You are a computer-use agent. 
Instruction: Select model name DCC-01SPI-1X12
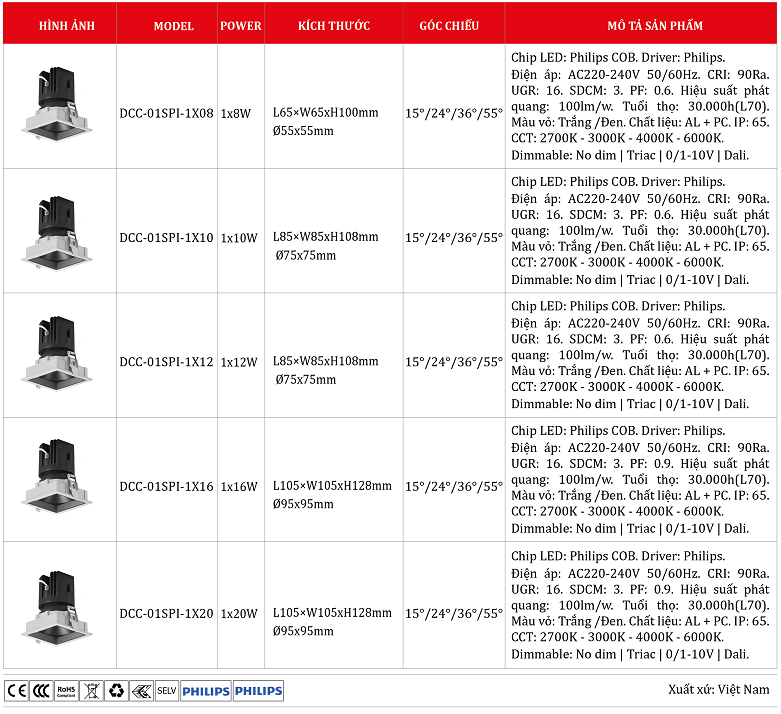pyautogui.click(x=166, y=362)
